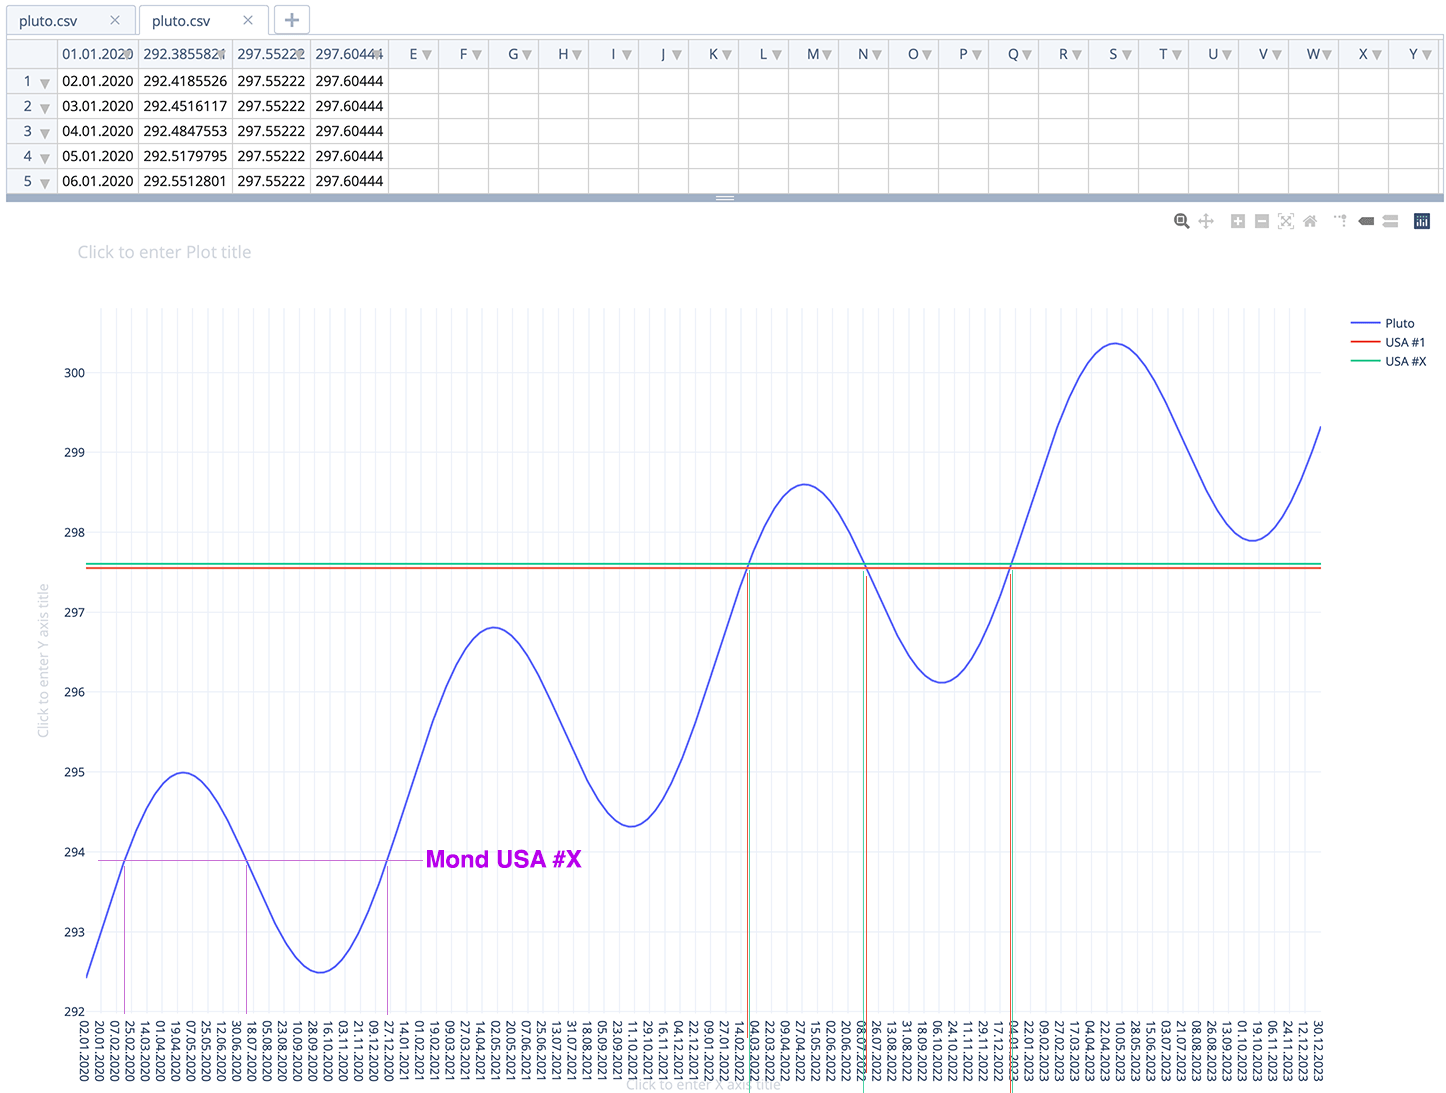This screenshot has height=1093, width=1446.
Task: Open row 3 dropdown arrow
Action: tap(45, 133)
